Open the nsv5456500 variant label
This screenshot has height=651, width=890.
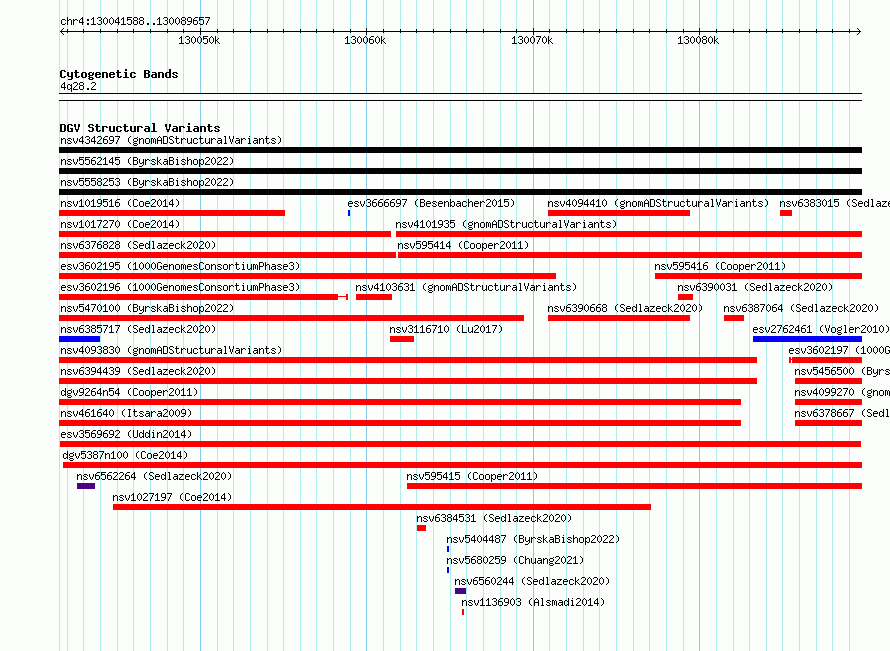pos(842,371)
